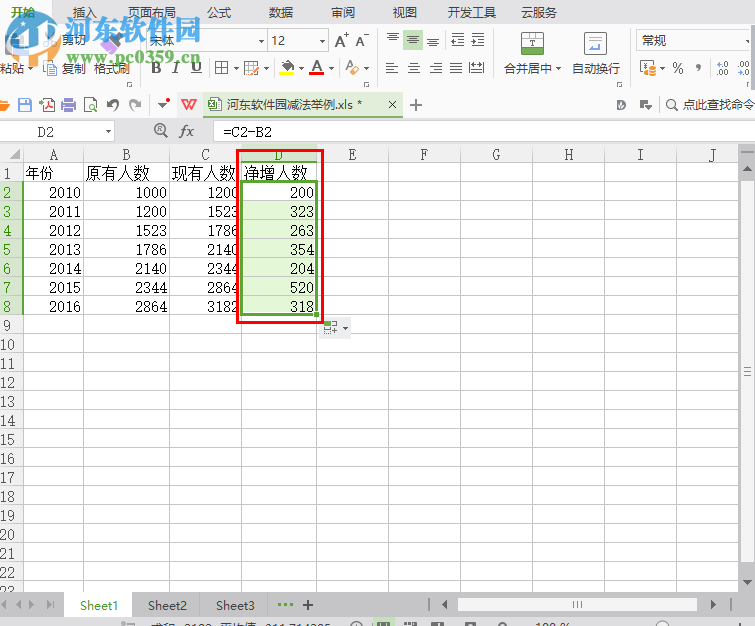Click the Merge and Center icon

click(533, 44)
